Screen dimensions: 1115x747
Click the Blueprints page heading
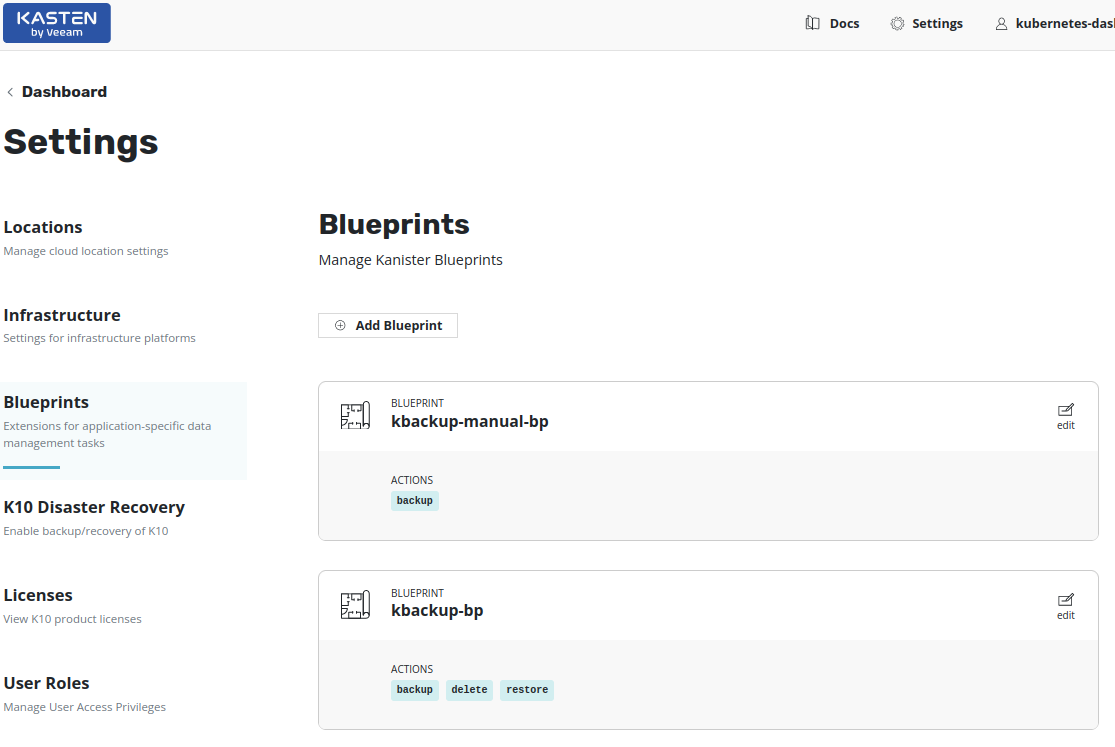pos(394,225)
